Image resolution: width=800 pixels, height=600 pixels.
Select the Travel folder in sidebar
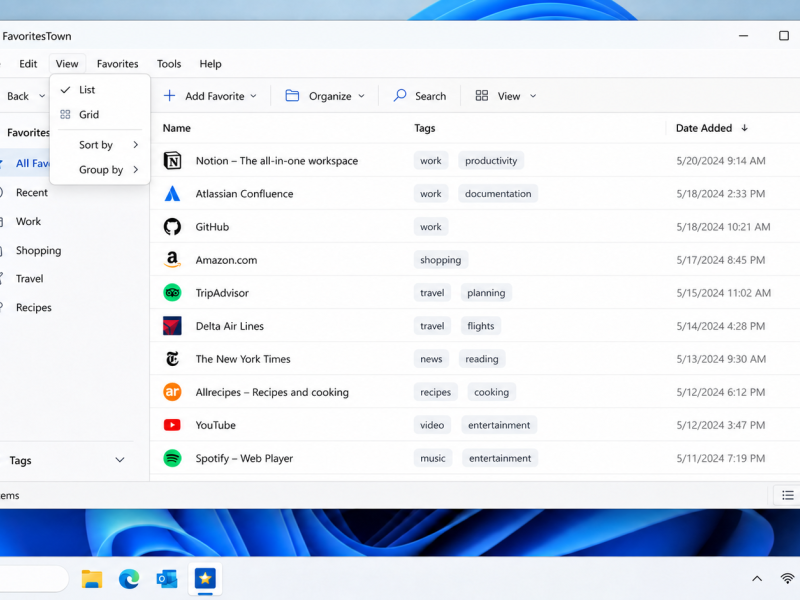click(29, 279)
